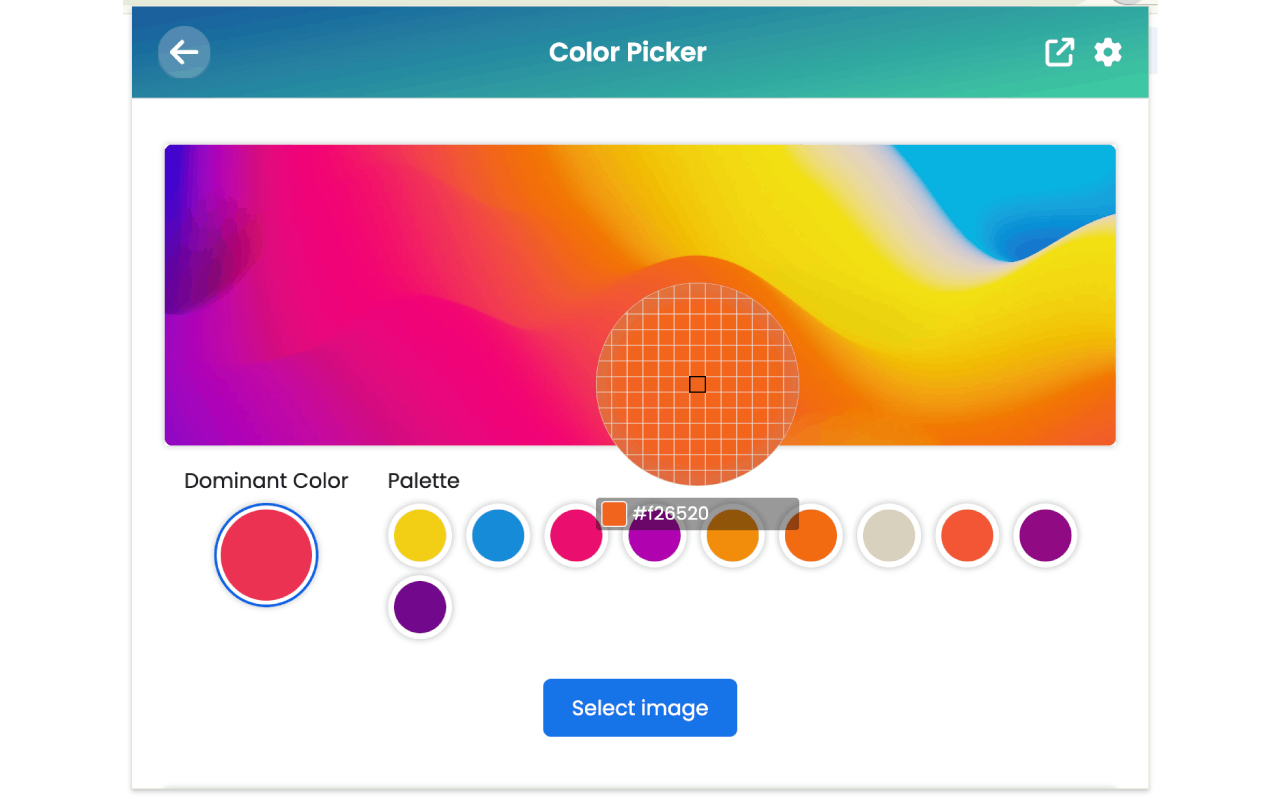Click the #f26520 color code label
Viewport: 1280px width, 800px height.
tap(671, 514)
